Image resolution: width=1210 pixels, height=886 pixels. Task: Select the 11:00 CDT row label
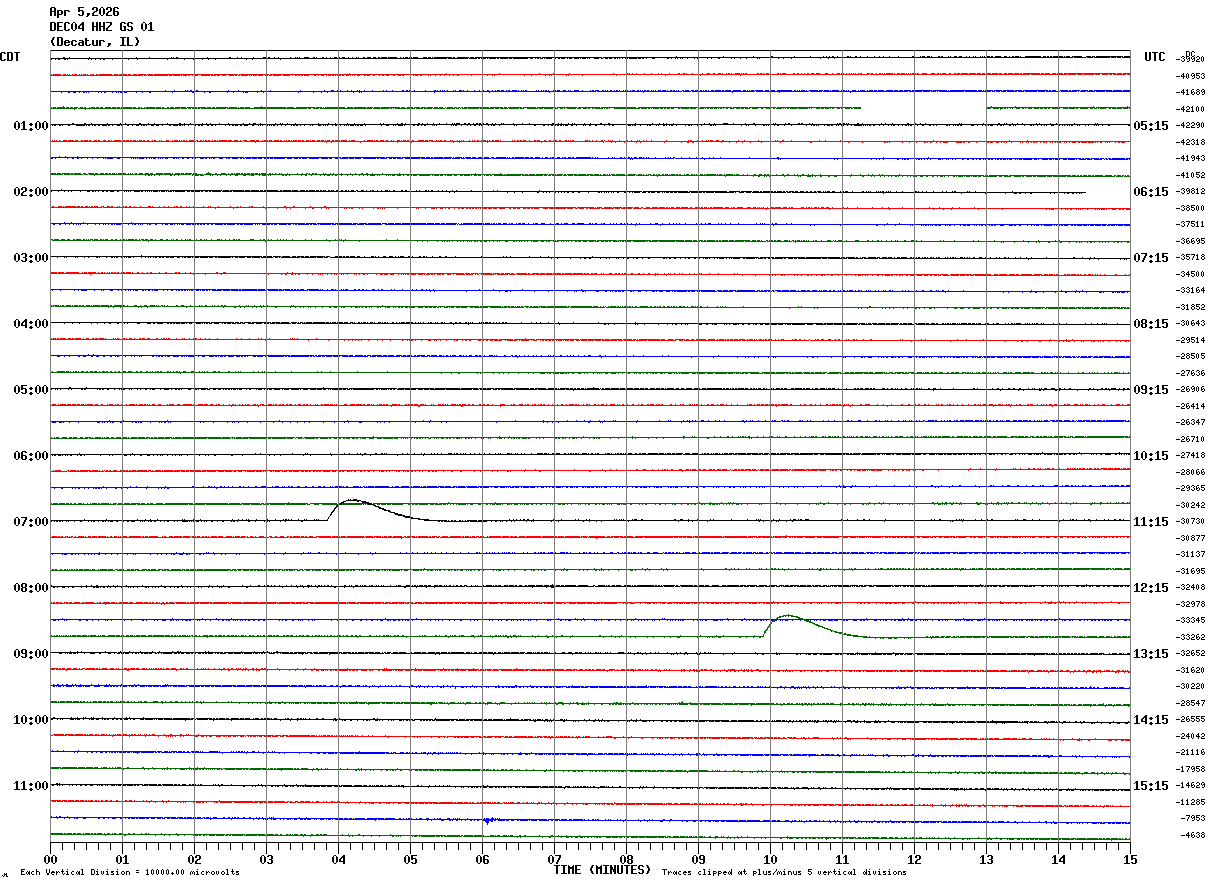pos(31,786)
